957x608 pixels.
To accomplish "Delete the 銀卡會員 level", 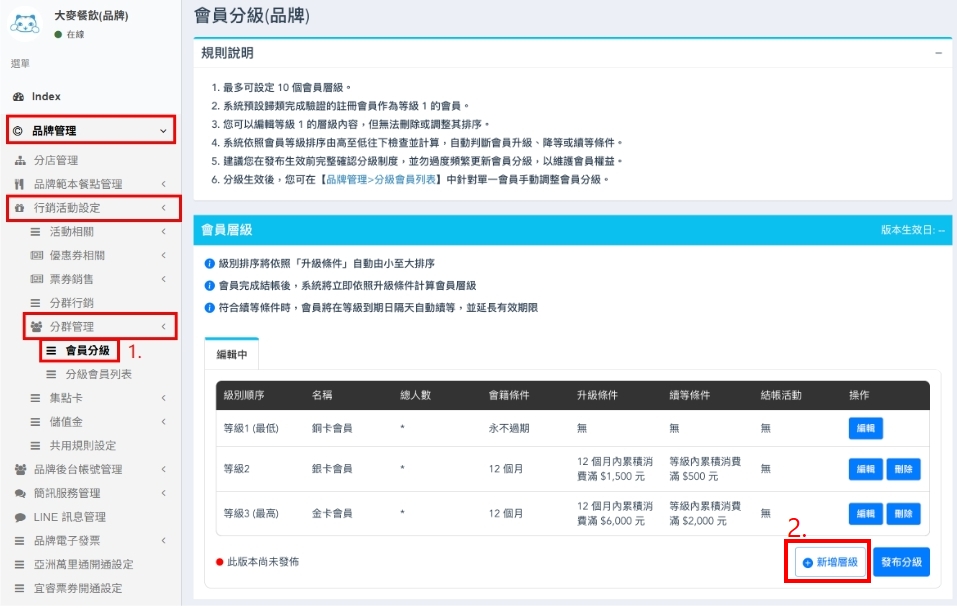I will click(x=903, y=469).
